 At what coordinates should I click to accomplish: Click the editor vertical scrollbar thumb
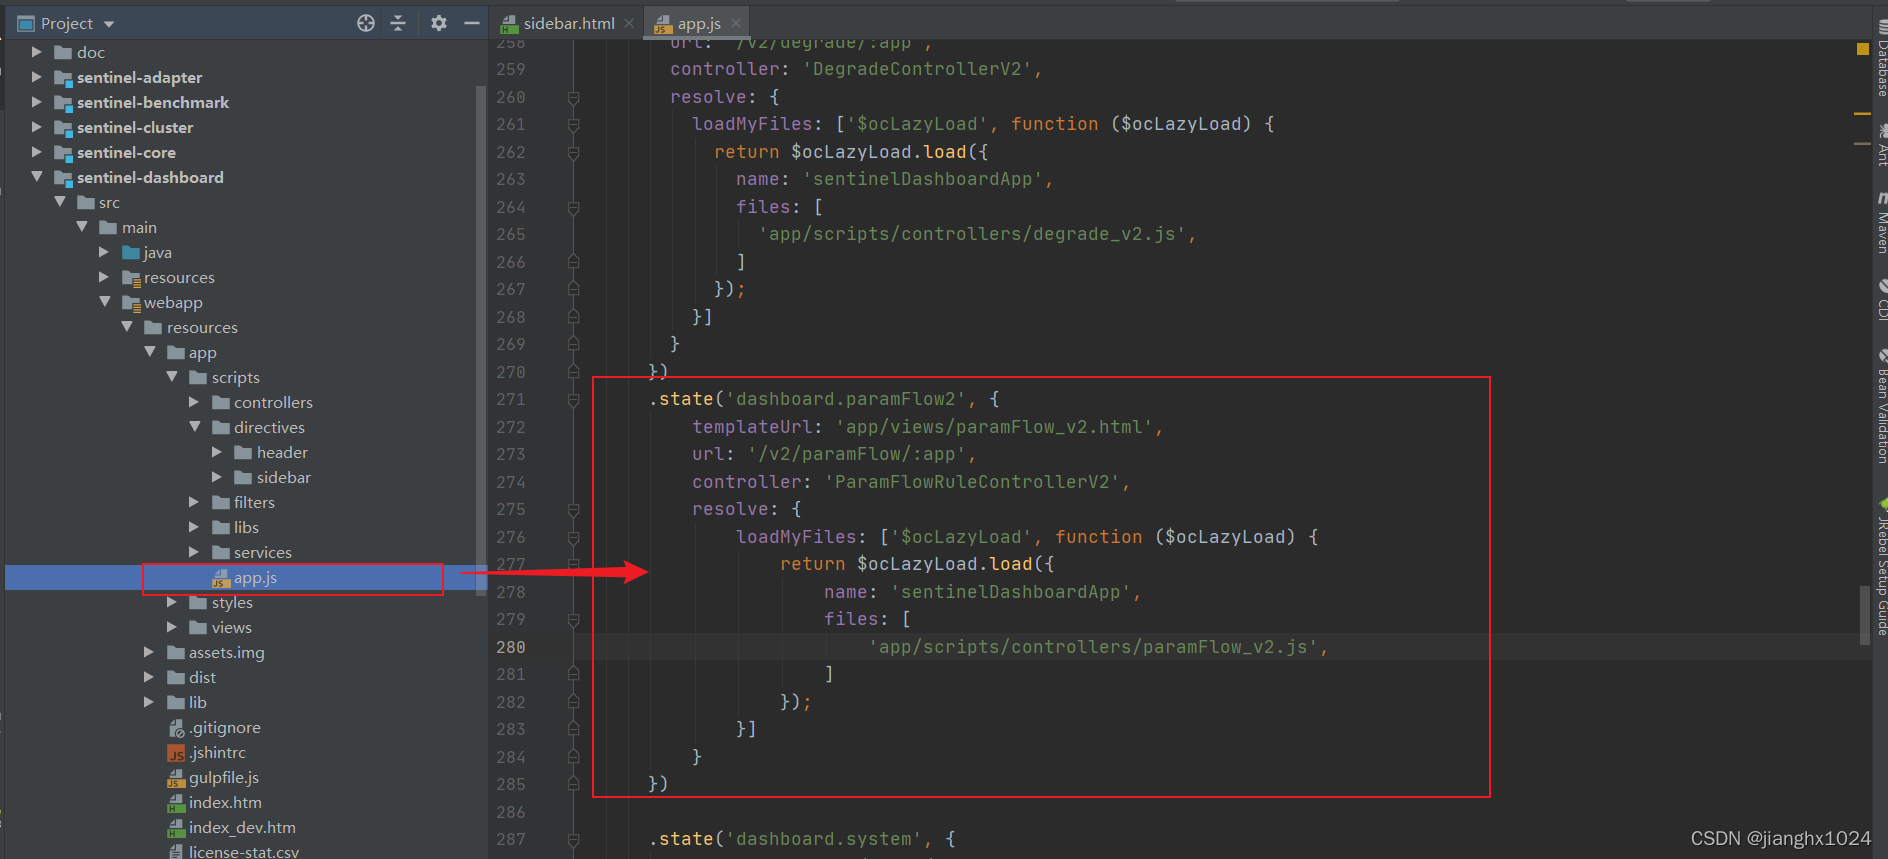point(1864,615)
